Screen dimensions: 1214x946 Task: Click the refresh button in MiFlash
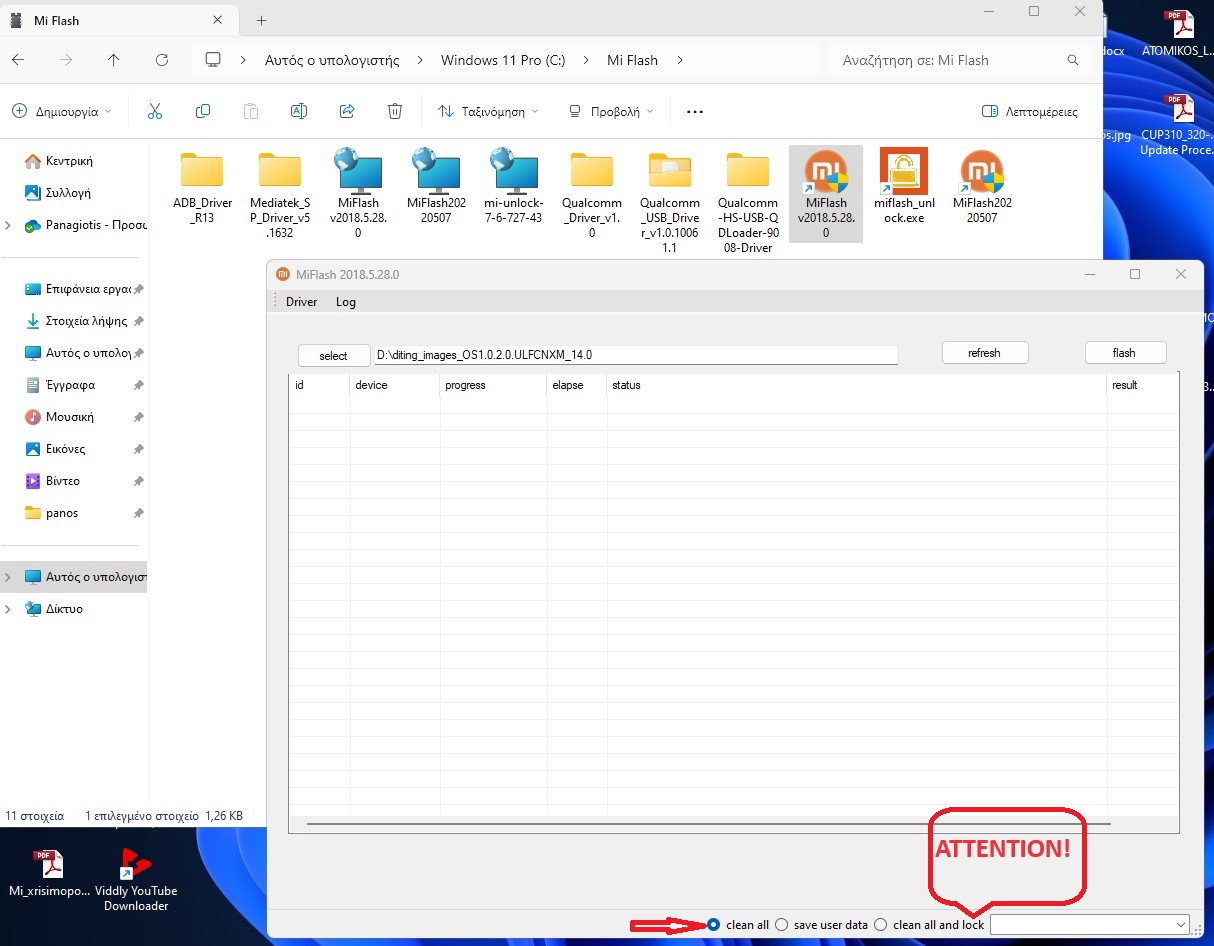click(985, 353)
